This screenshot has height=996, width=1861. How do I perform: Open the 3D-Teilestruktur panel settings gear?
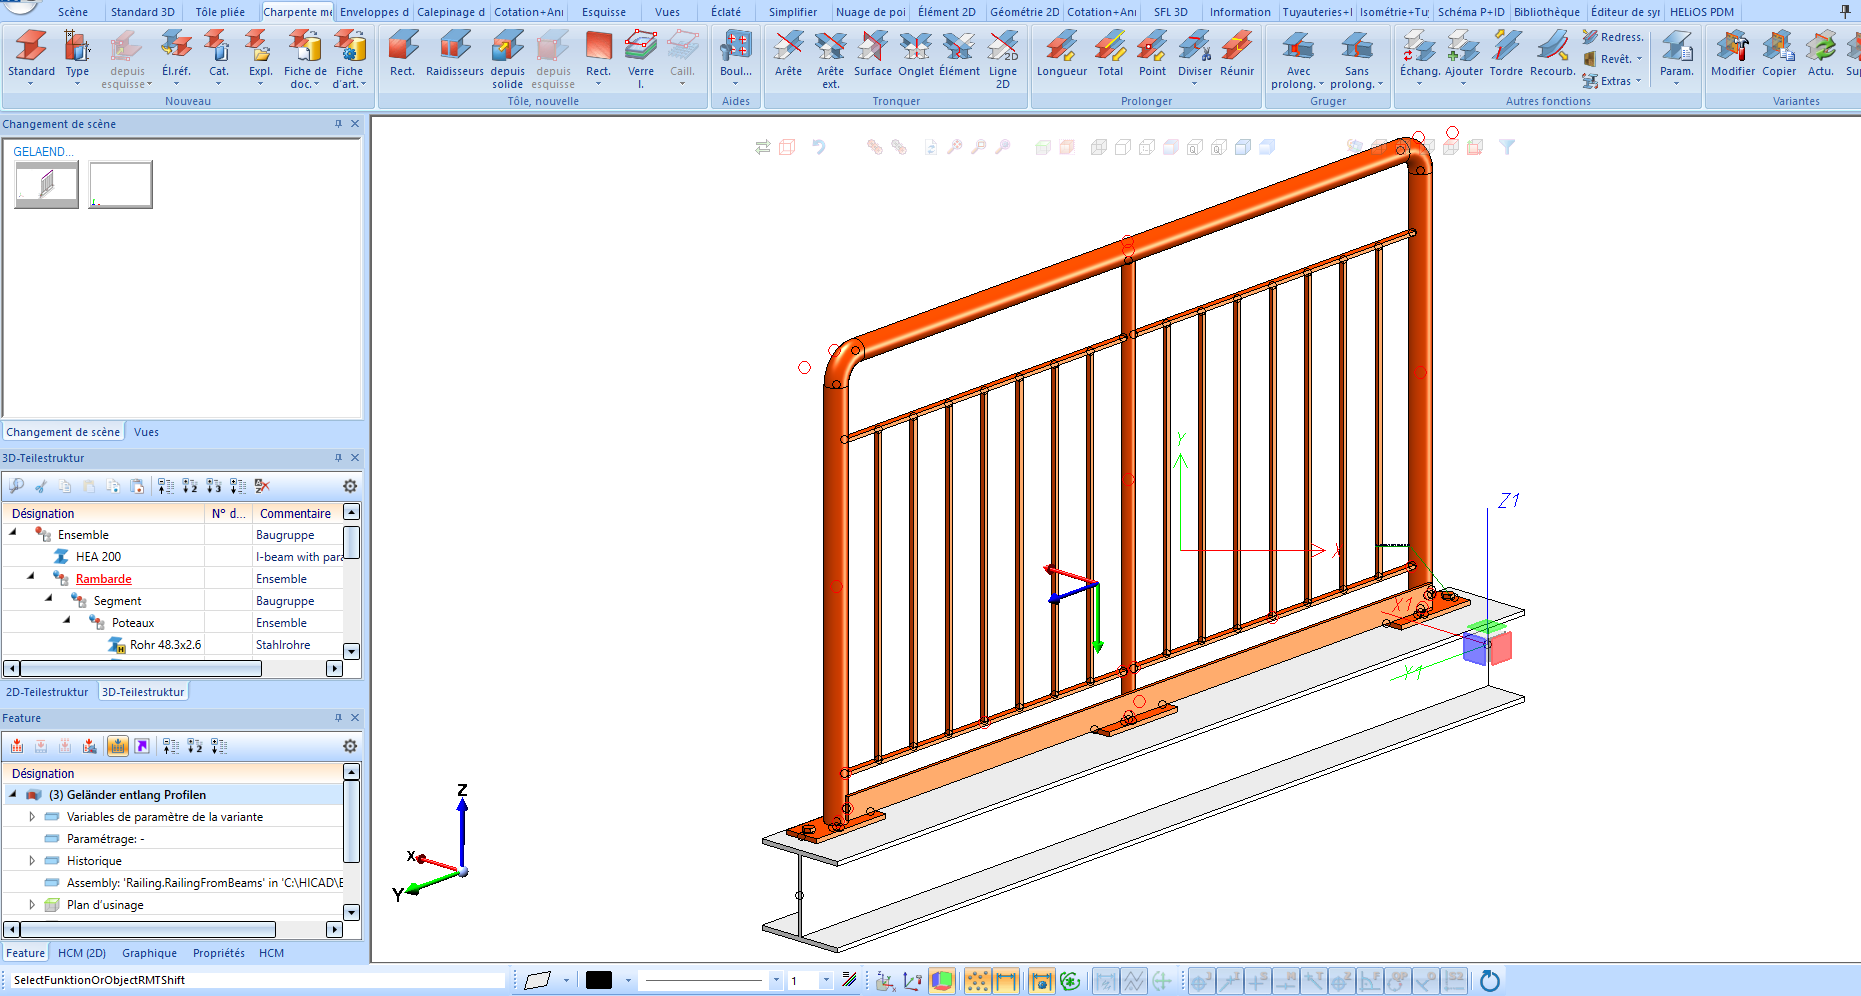(x=350, y=486)
